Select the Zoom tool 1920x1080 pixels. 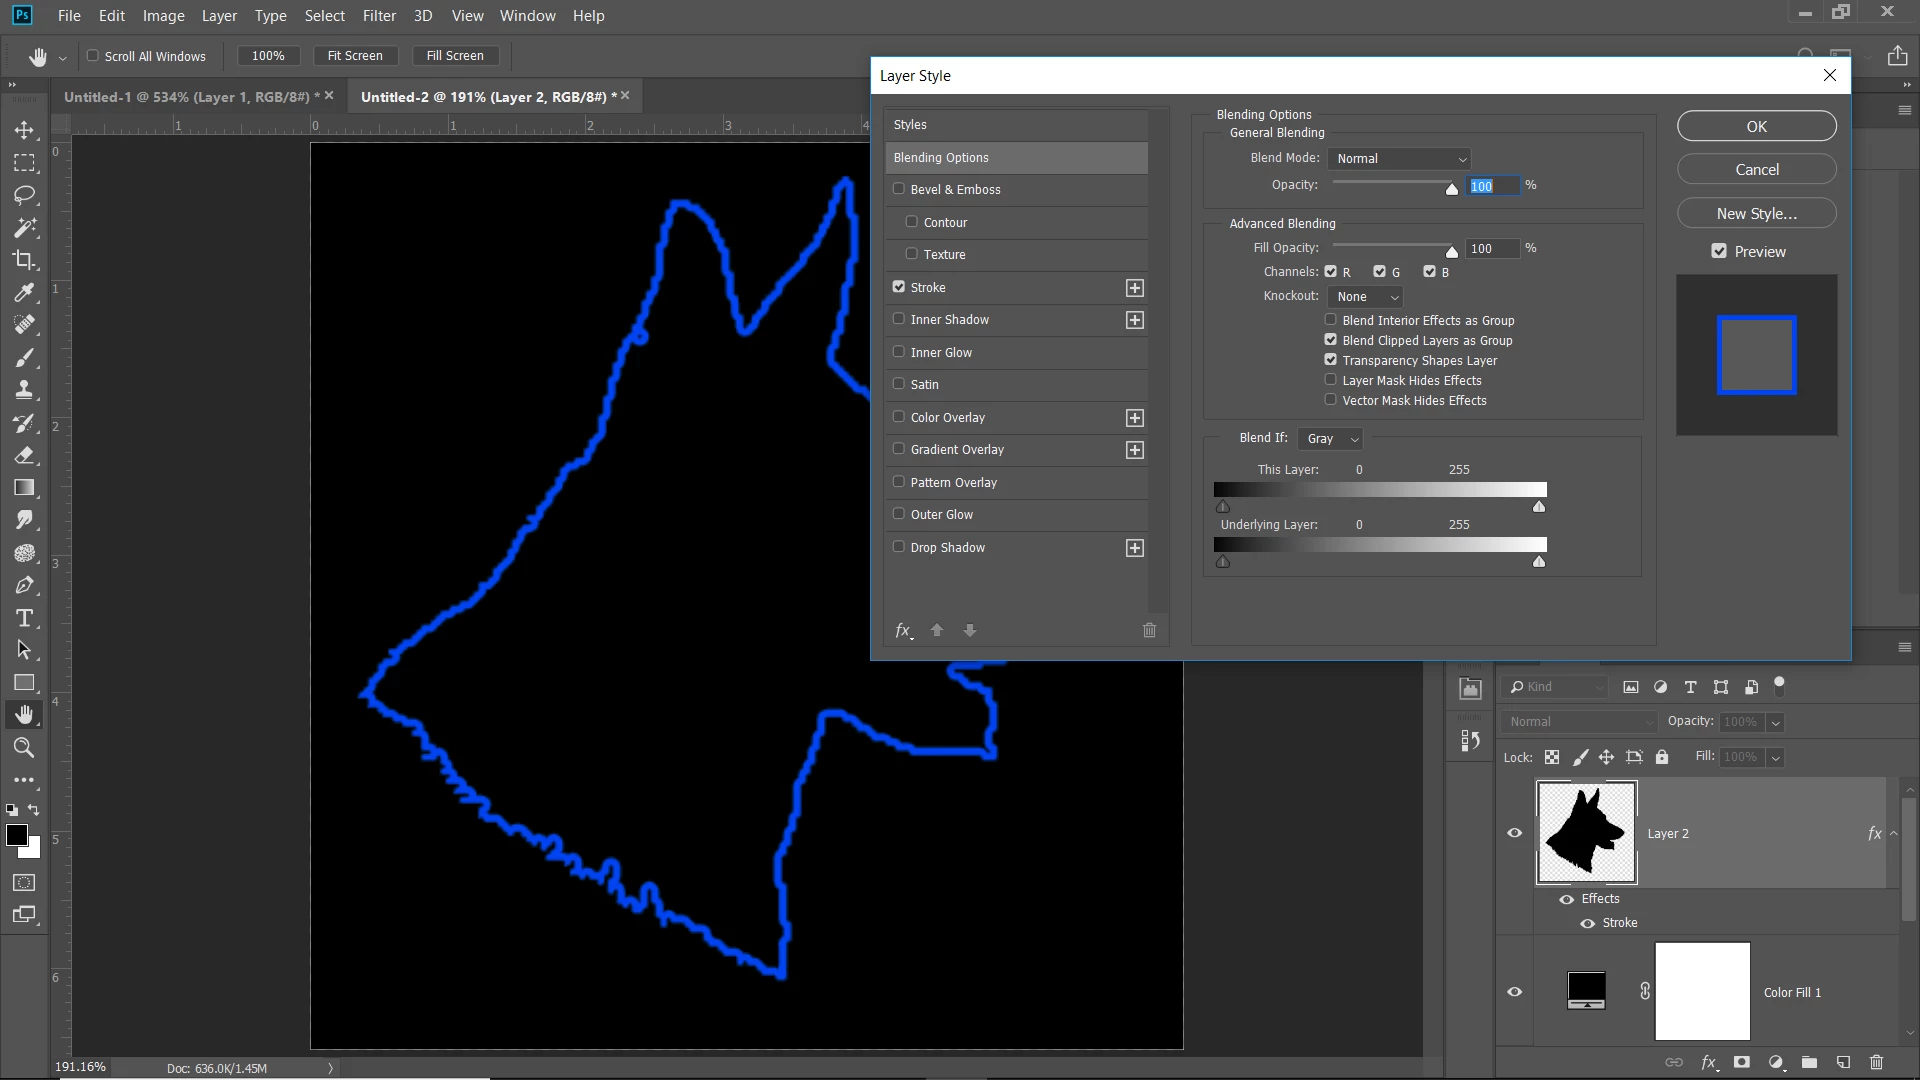click(24, 747)
